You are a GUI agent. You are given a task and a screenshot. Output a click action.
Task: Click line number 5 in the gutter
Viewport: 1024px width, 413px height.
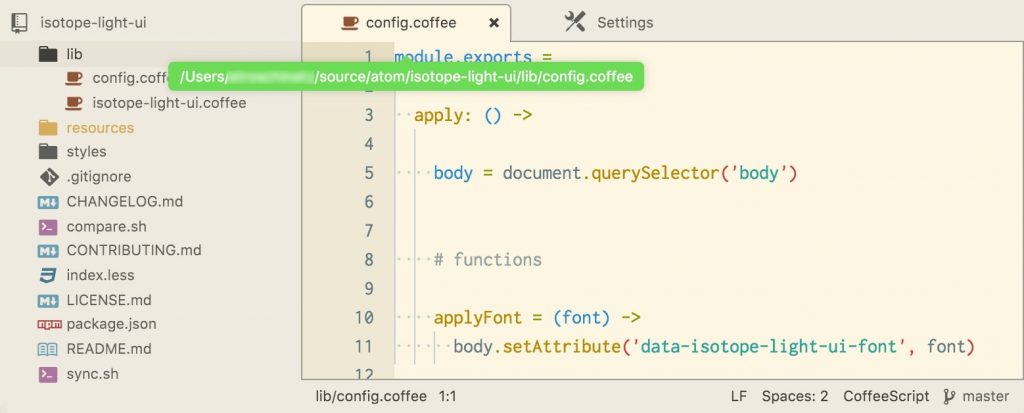click(368, 173)
